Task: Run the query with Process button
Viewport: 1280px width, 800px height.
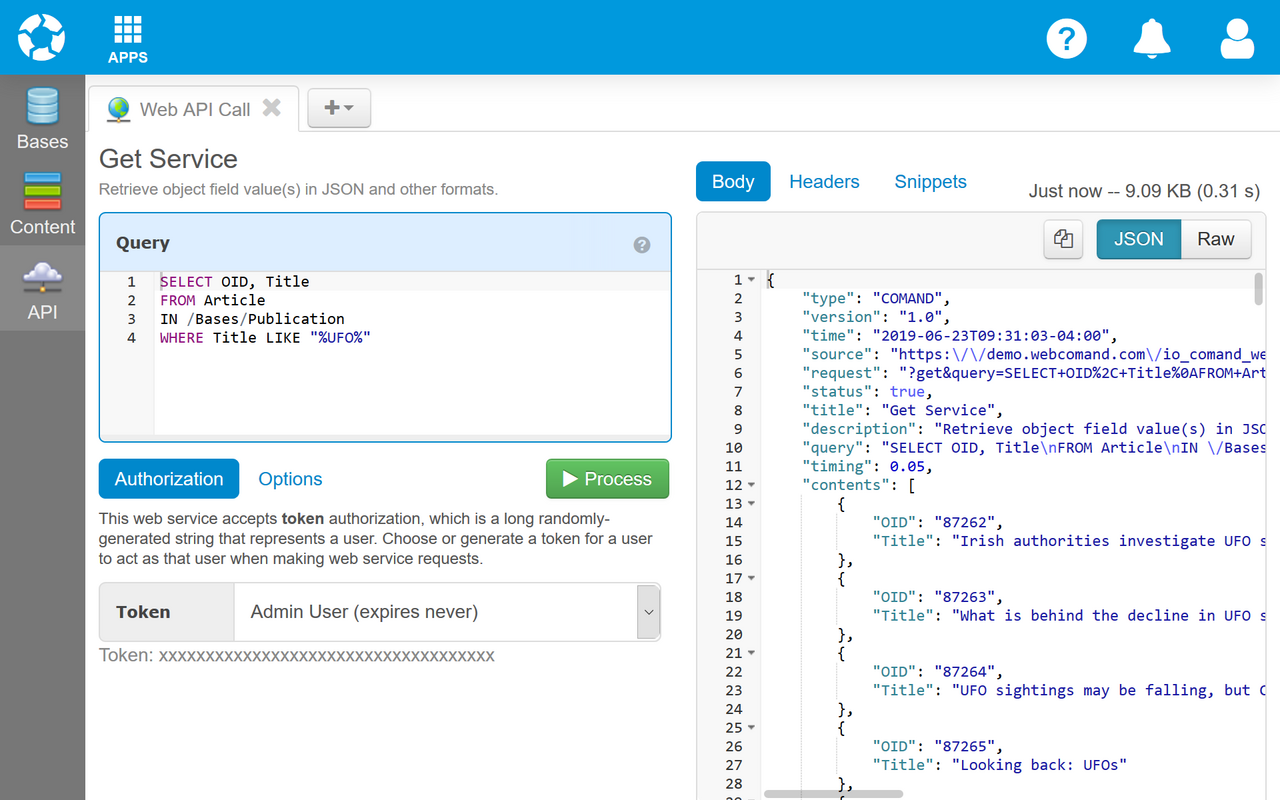Action: point(607,479)
